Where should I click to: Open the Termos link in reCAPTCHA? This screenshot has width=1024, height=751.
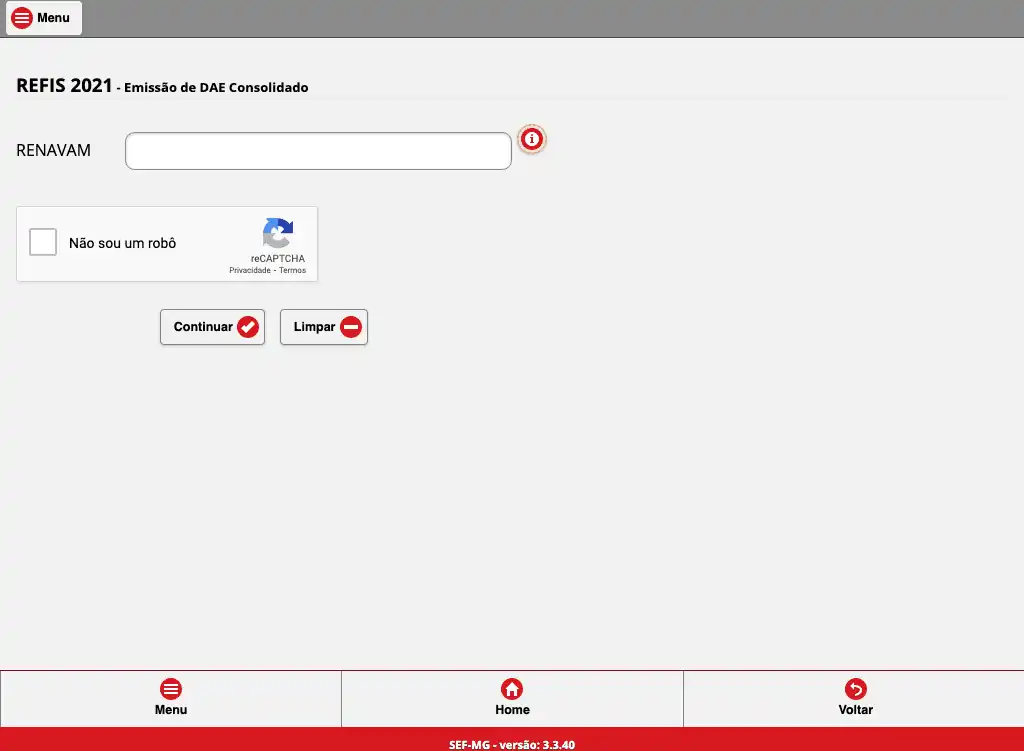pyautogui.click(x=292, y=271)
